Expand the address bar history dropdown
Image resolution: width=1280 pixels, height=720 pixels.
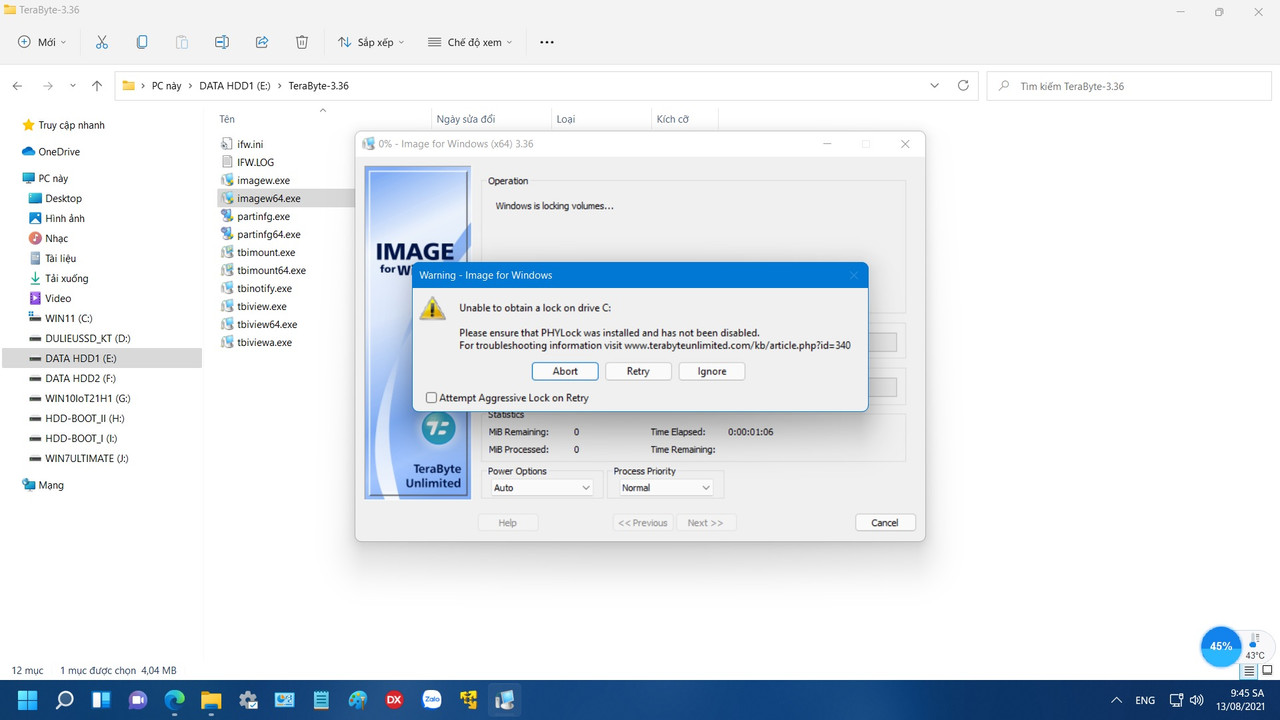pos(934,86)
